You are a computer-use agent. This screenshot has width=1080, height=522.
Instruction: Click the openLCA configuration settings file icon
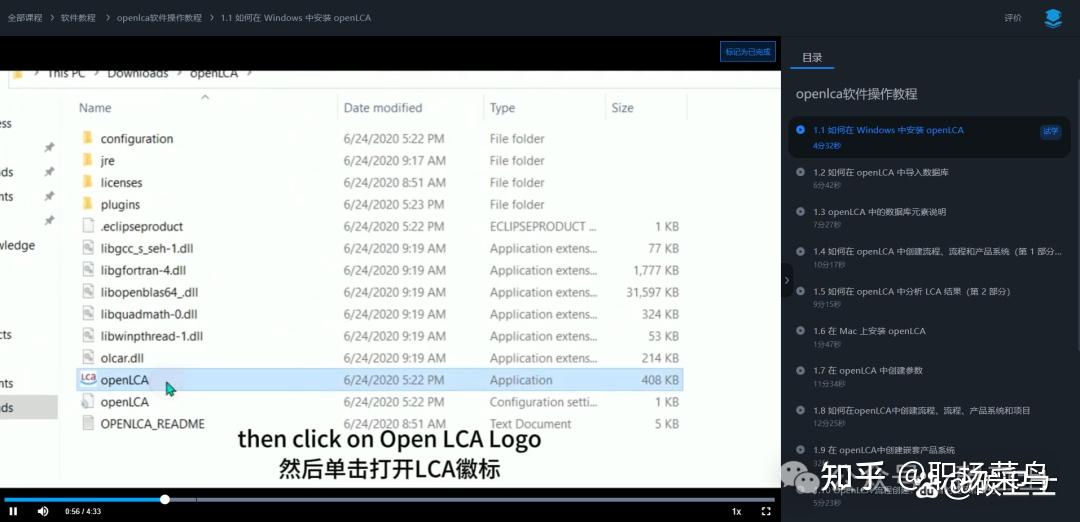point(87,401)
